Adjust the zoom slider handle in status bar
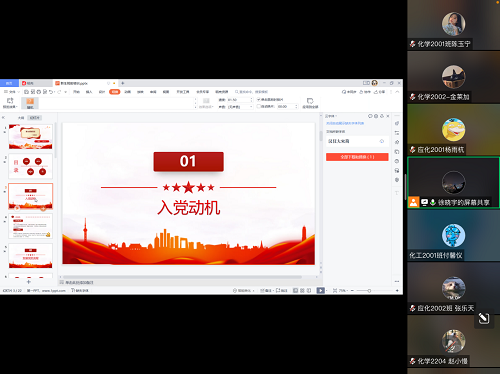This screenshot has width=500, height=374. coord(369,291)
